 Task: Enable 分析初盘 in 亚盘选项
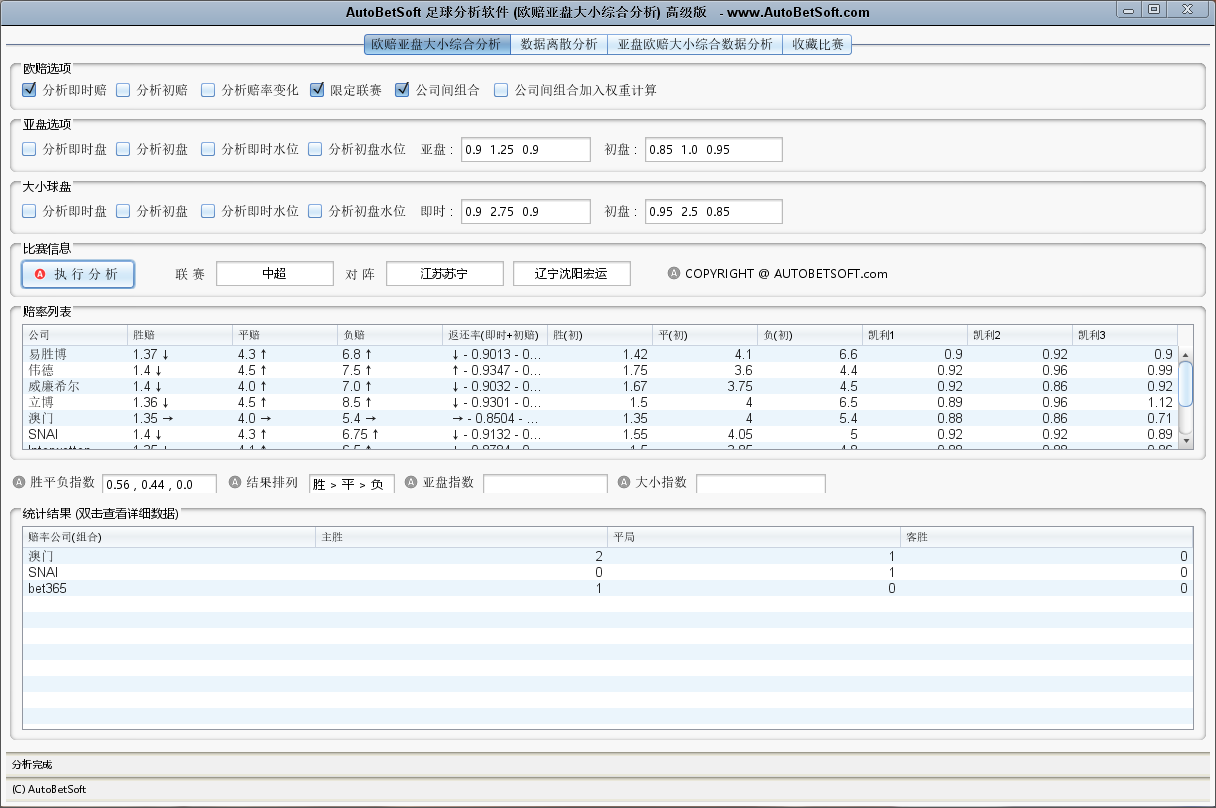click(x=123, y=149)
